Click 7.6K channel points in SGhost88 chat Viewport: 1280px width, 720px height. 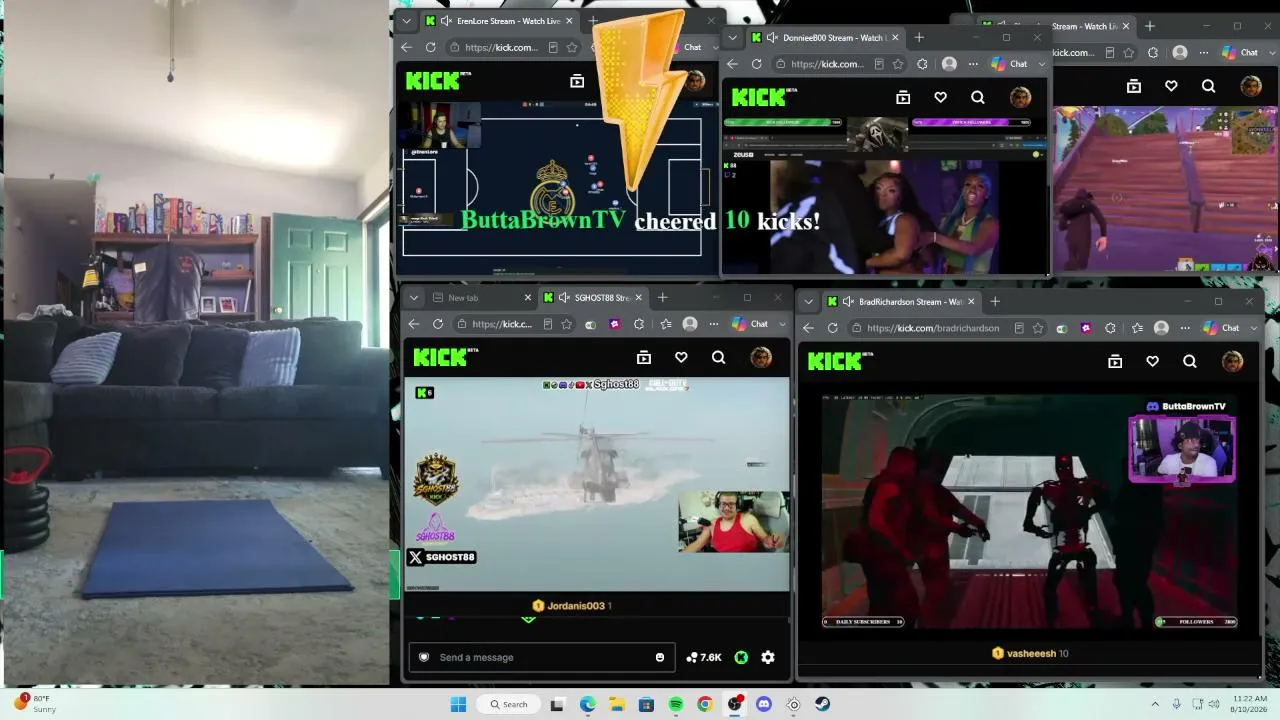tap(704, 657)
